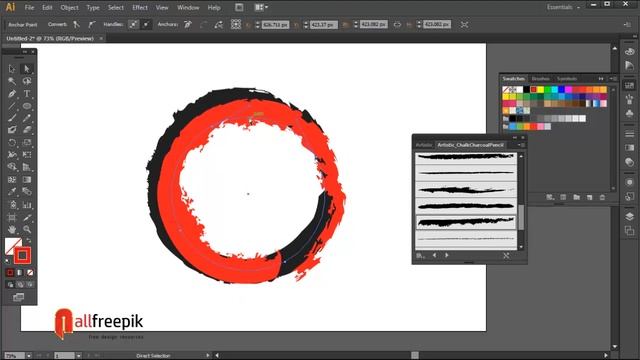
Task: Open the Object menu
Action: coord(69,7)
